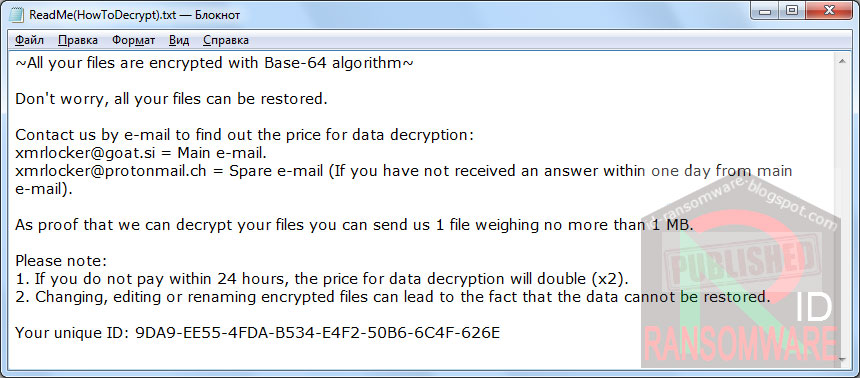Viewport: 860px width, 378px height.
Task: Open the Справка menu
Action: [x=225, y=40]
